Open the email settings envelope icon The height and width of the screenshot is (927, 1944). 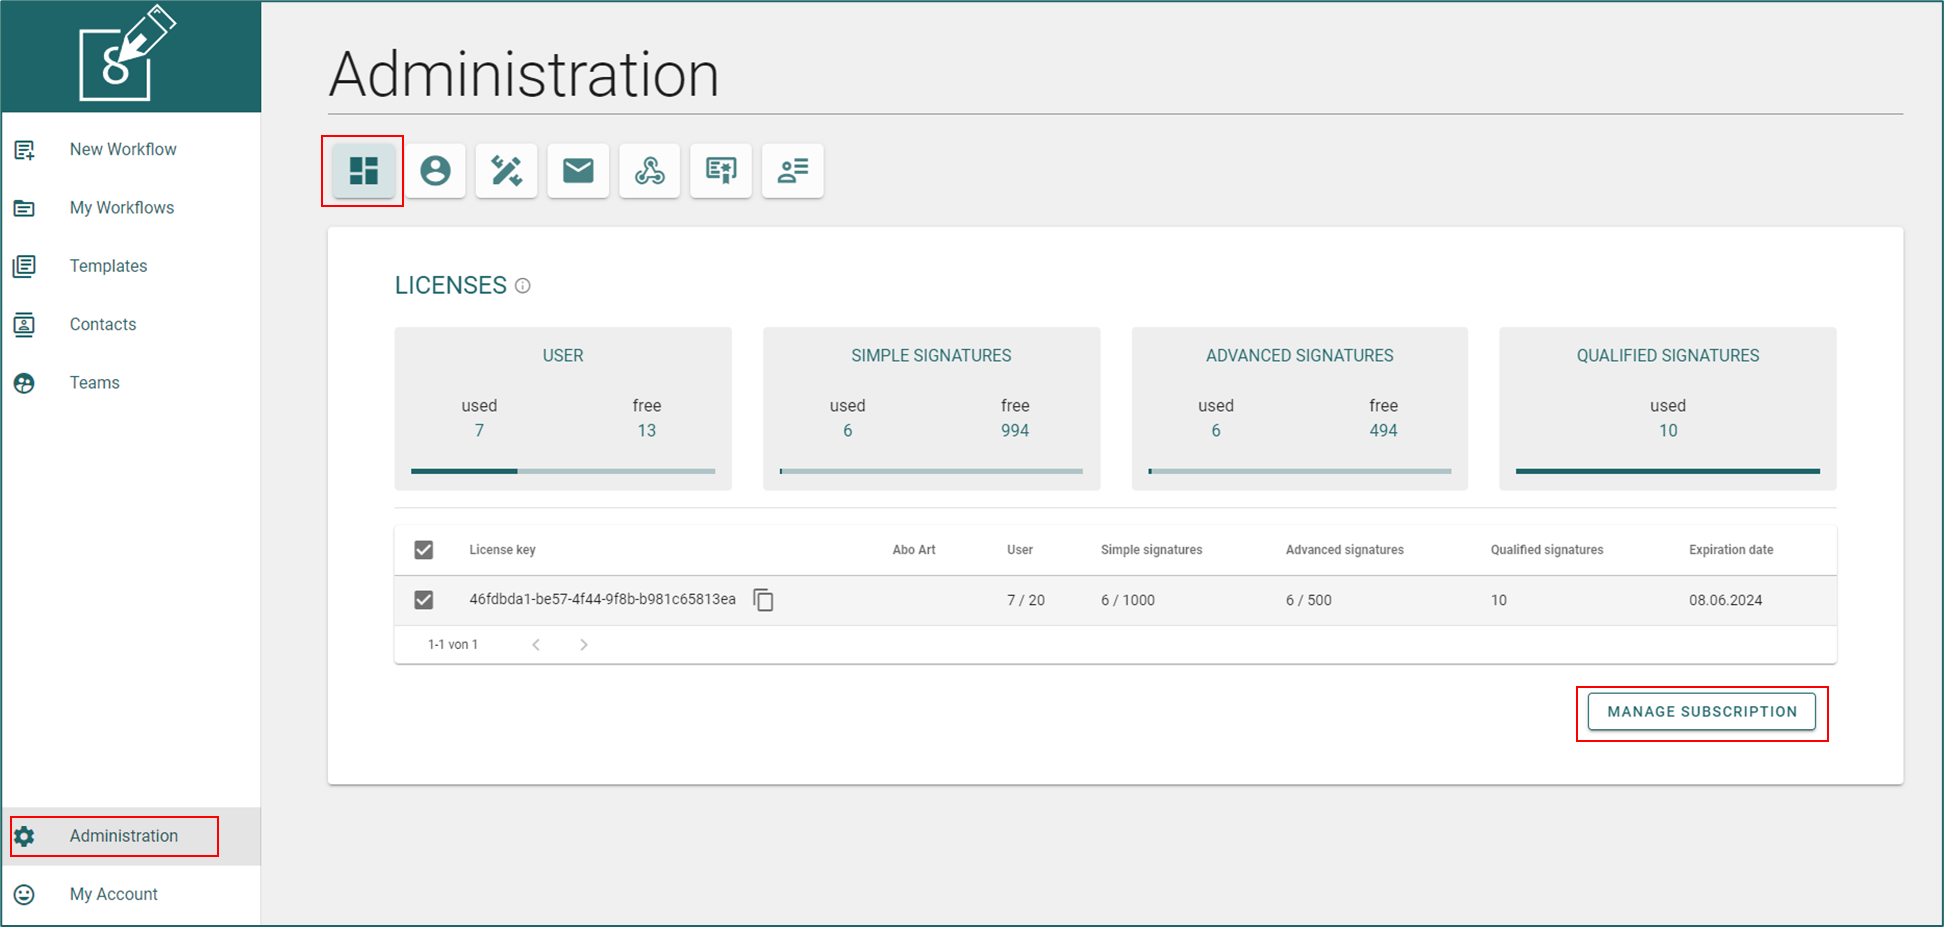(578, 171)
